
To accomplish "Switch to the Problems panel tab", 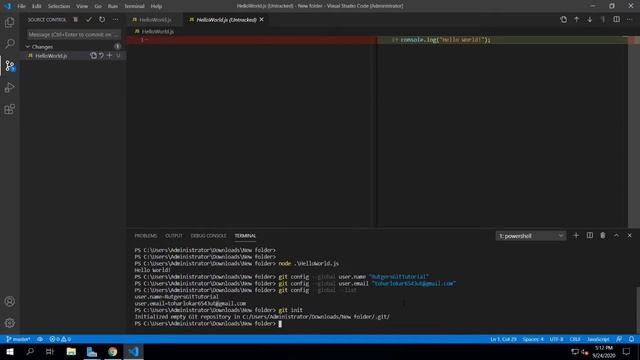I will coord(146,236).
